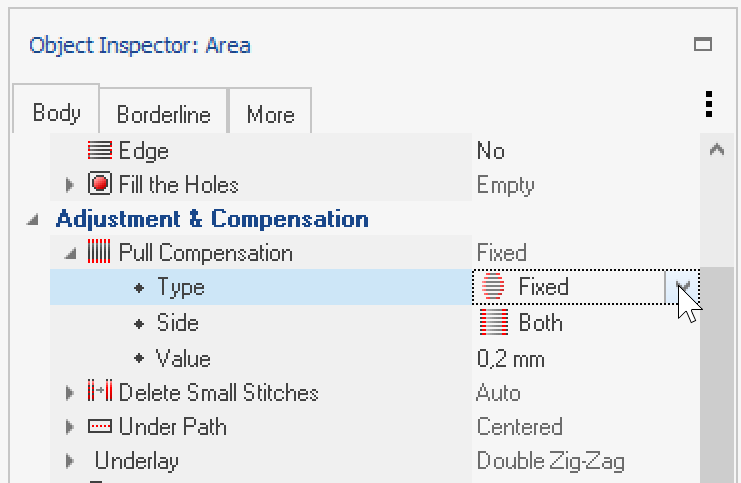This screenshot has height=483, width=741.
Task: Switch to the Borderline tab
Action: (x=164, y=111)
